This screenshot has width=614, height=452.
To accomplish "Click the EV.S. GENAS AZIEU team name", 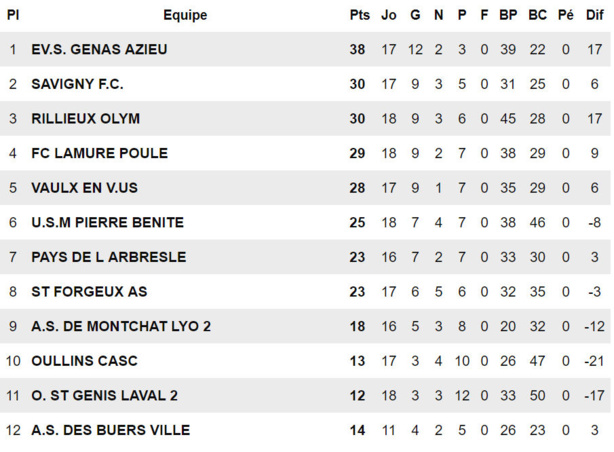I will pos(99,50).
